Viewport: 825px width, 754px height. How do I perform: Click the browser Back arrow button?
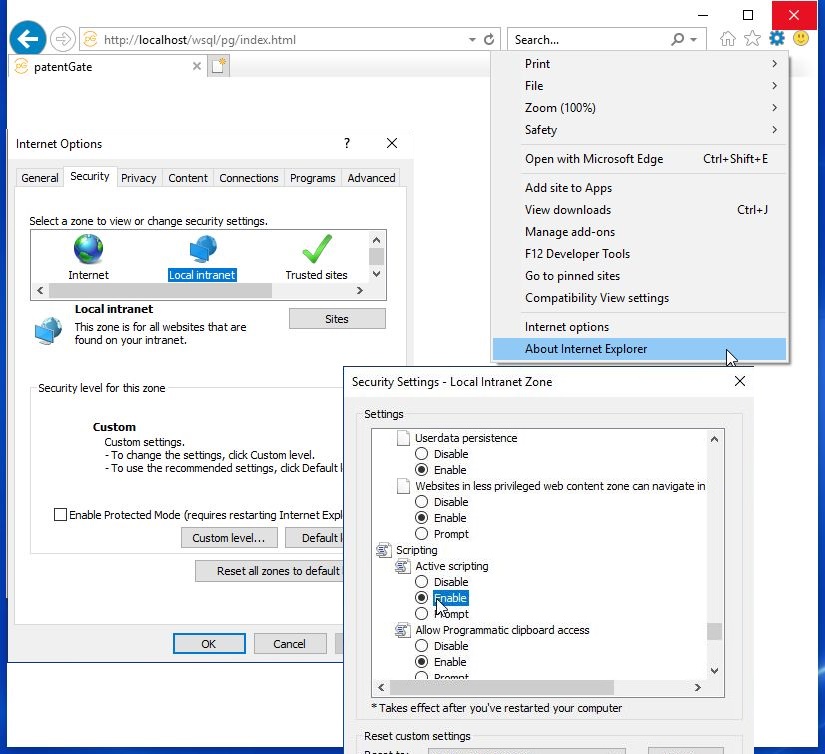27,38
